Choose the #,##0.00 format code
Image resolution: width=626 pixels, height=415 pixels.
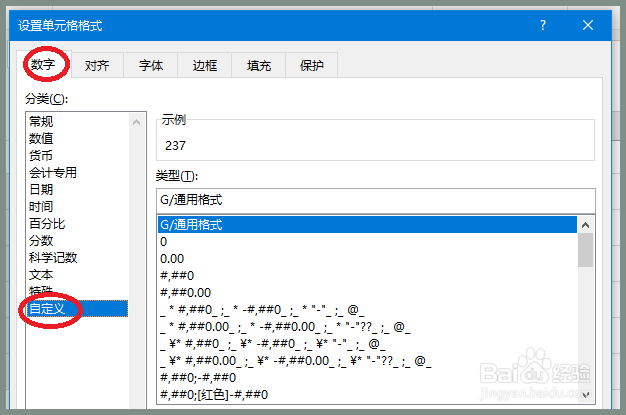click(x=367, y=292)
